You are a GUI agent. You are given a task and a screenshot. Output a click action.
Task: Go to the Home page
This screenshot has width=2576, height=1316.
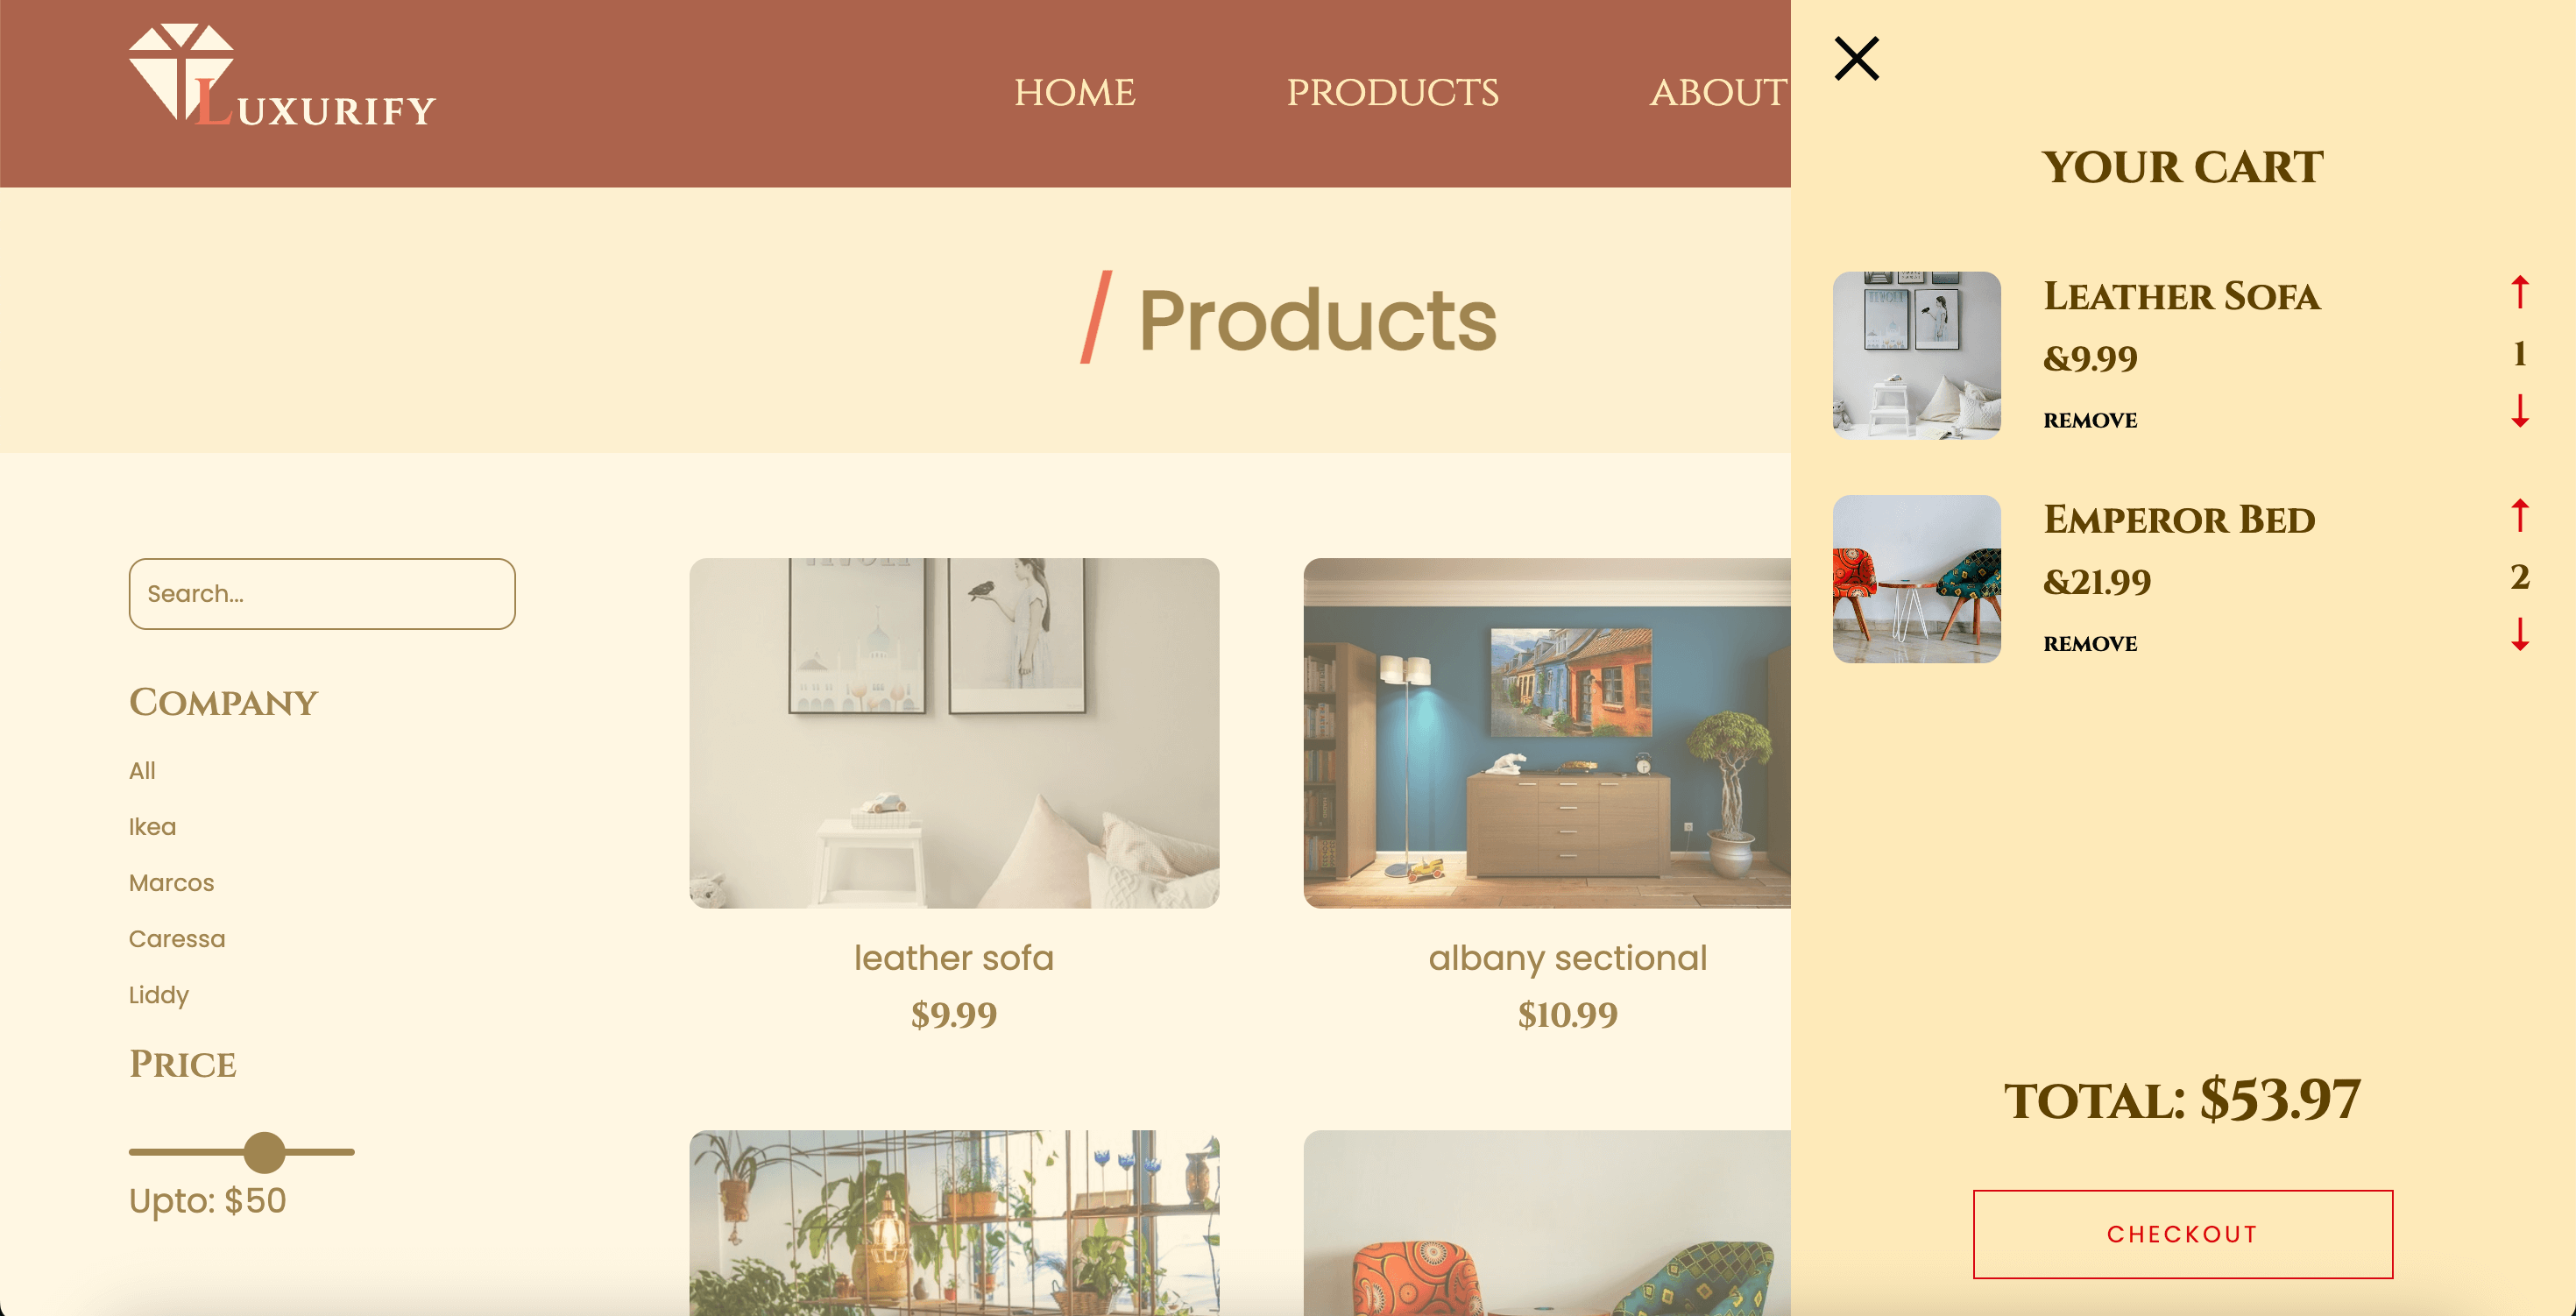pos(1074,92)
